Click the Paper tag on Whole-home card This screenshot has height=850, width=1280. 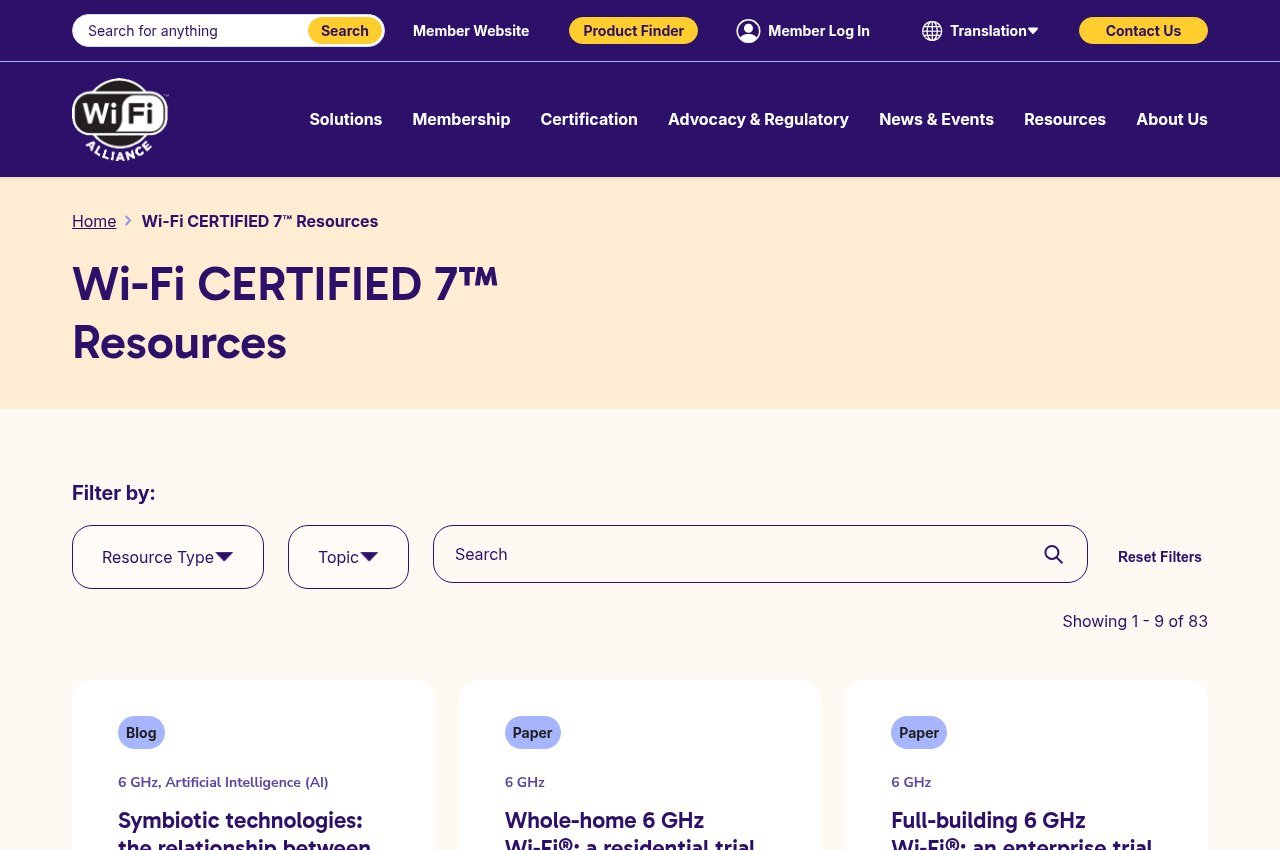tap(532, 733)
